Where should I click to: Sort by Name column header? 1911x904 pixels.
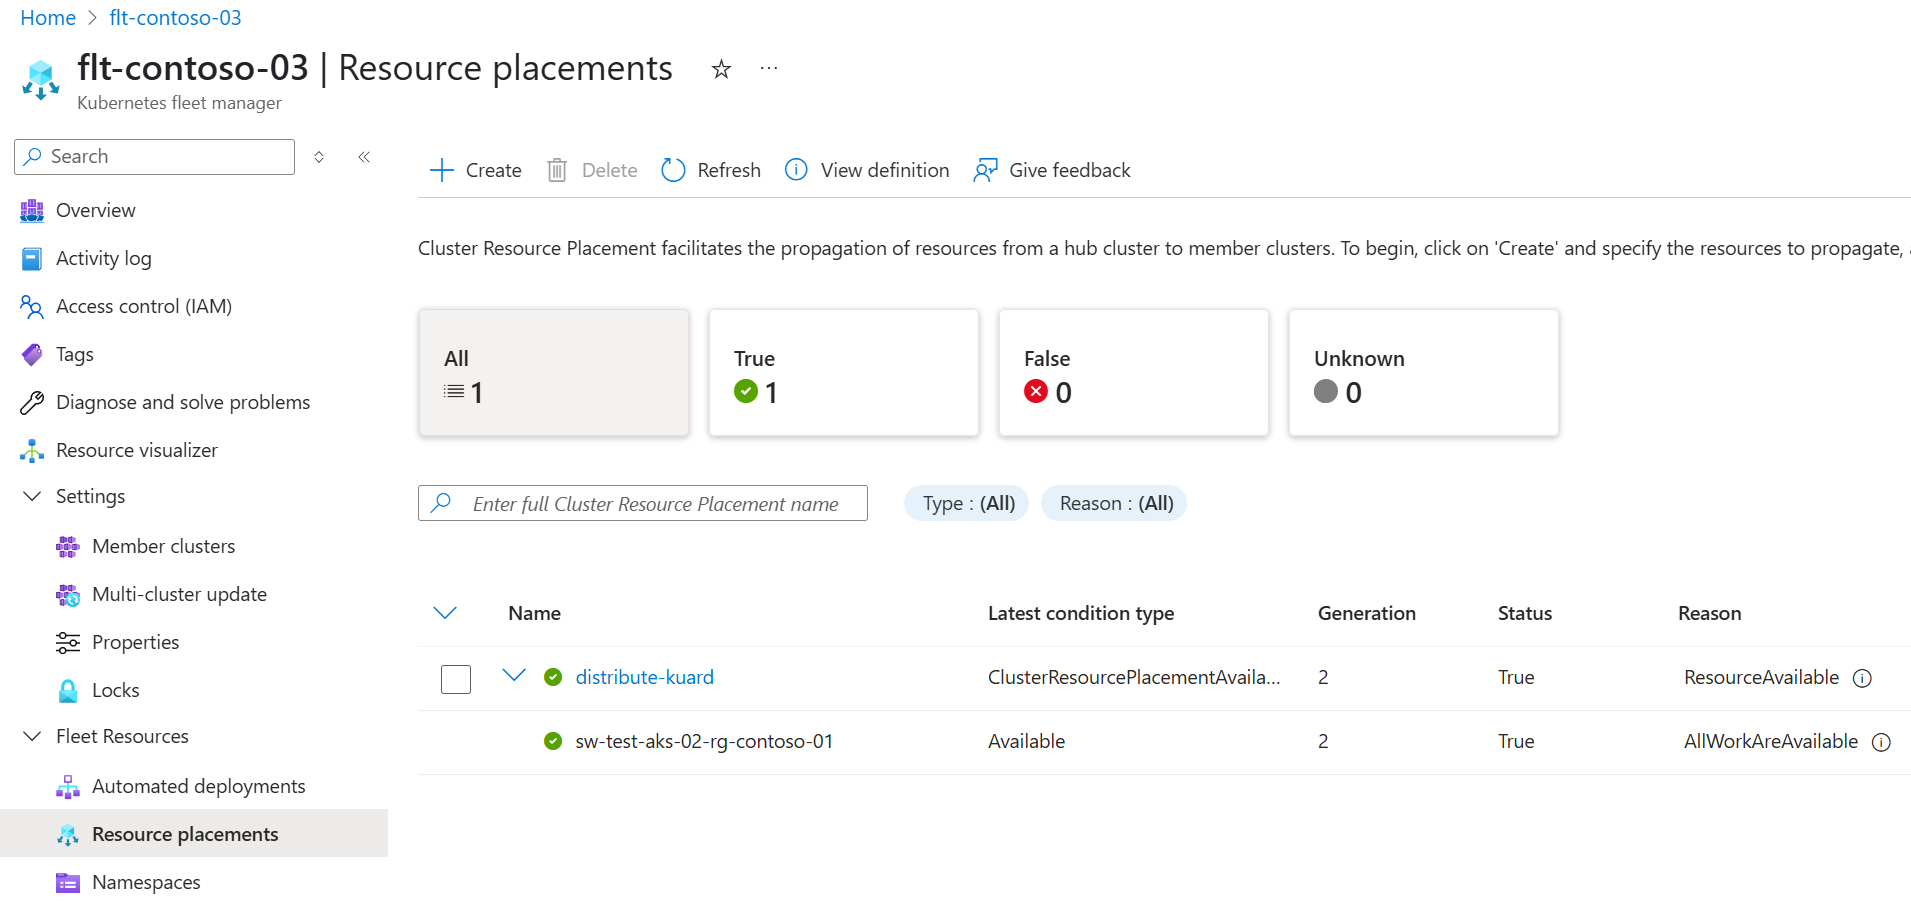click(534, 613)
